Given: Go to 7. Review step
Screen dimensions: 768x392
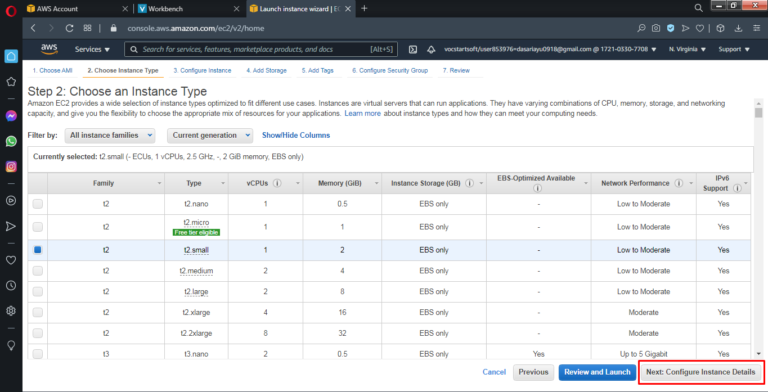Looking at the screenshot, I should (x=456, y=71).
